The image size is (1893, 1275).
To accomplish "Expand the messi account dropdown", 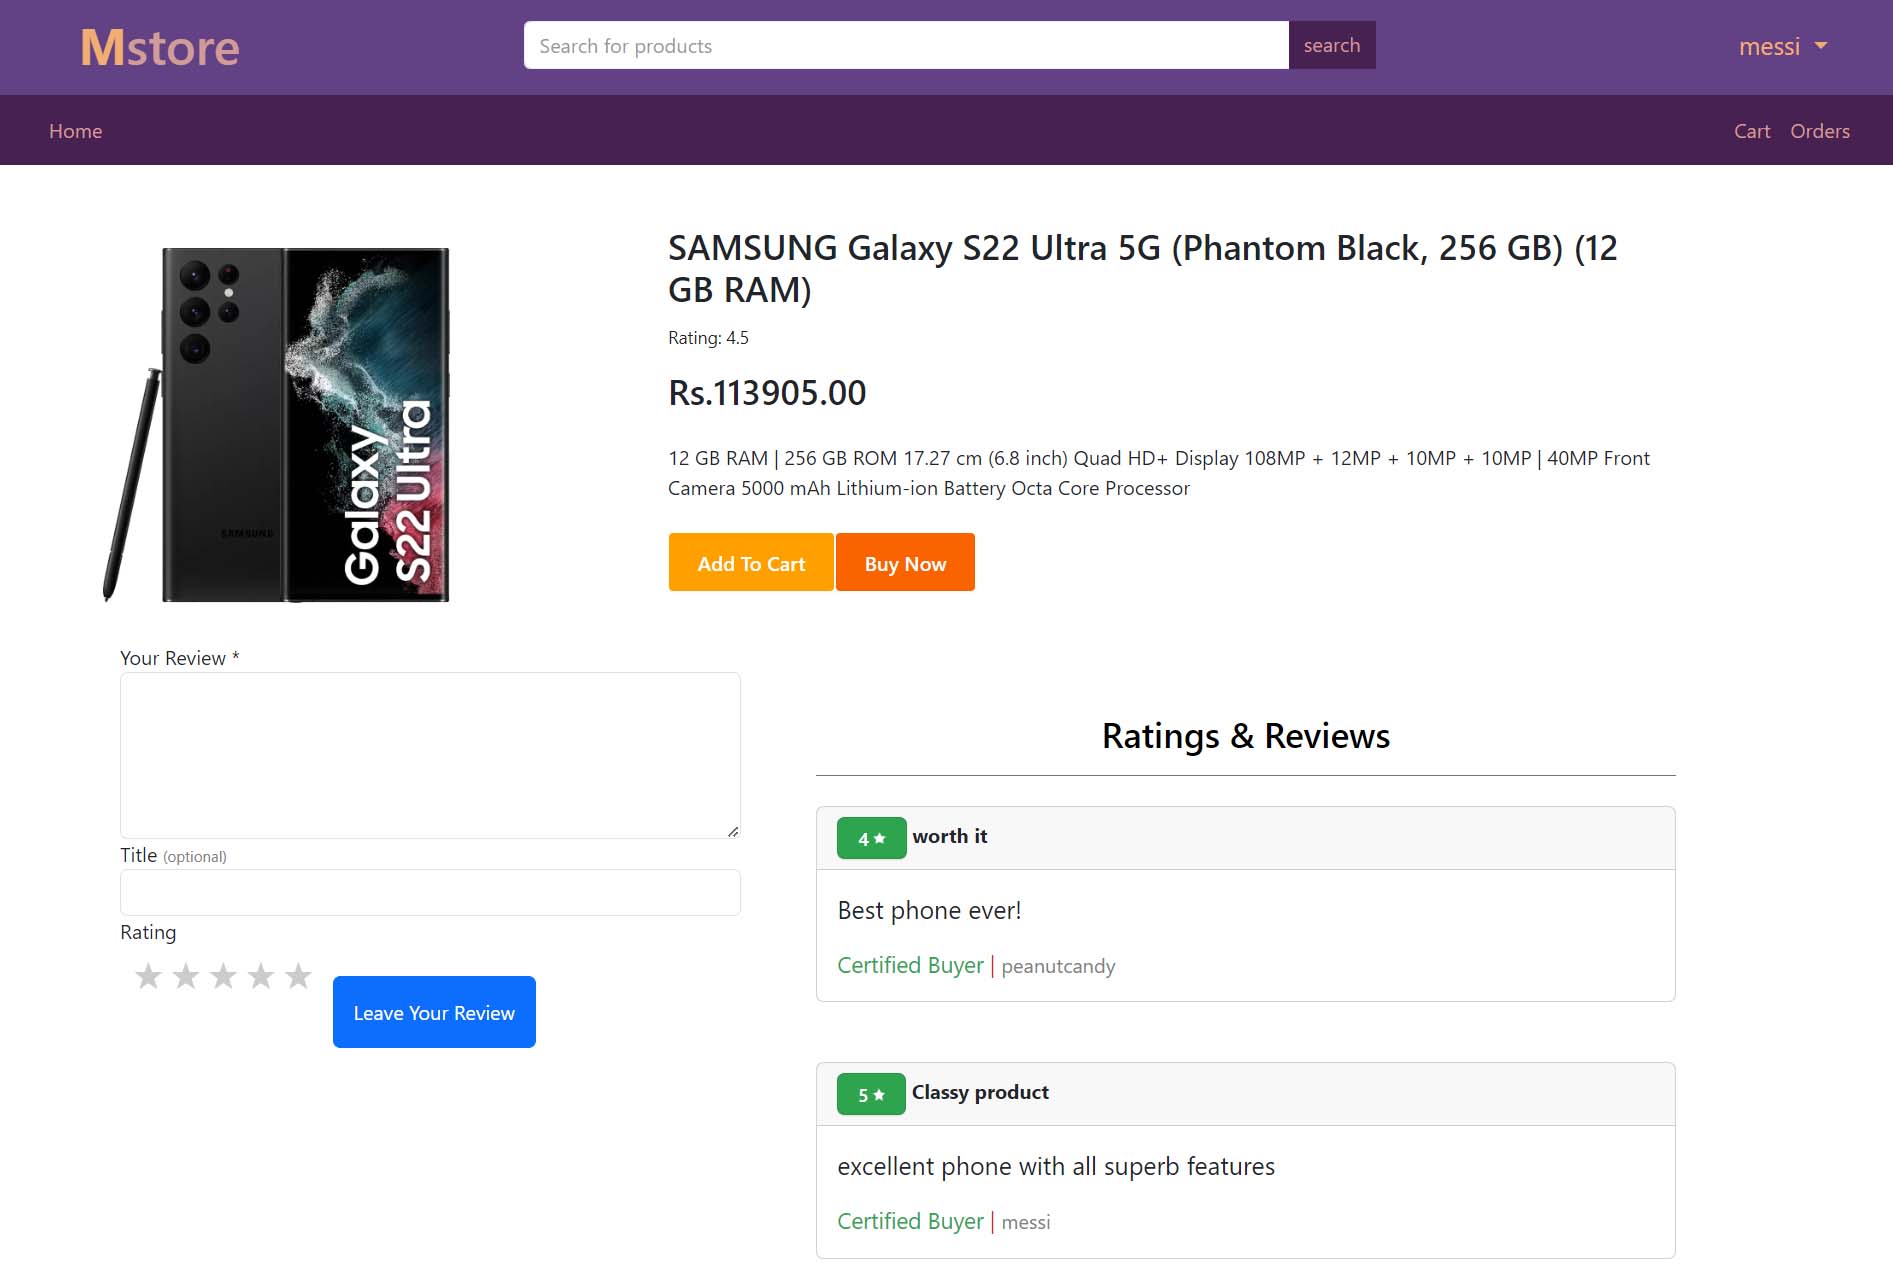I will pos(1783,46).
